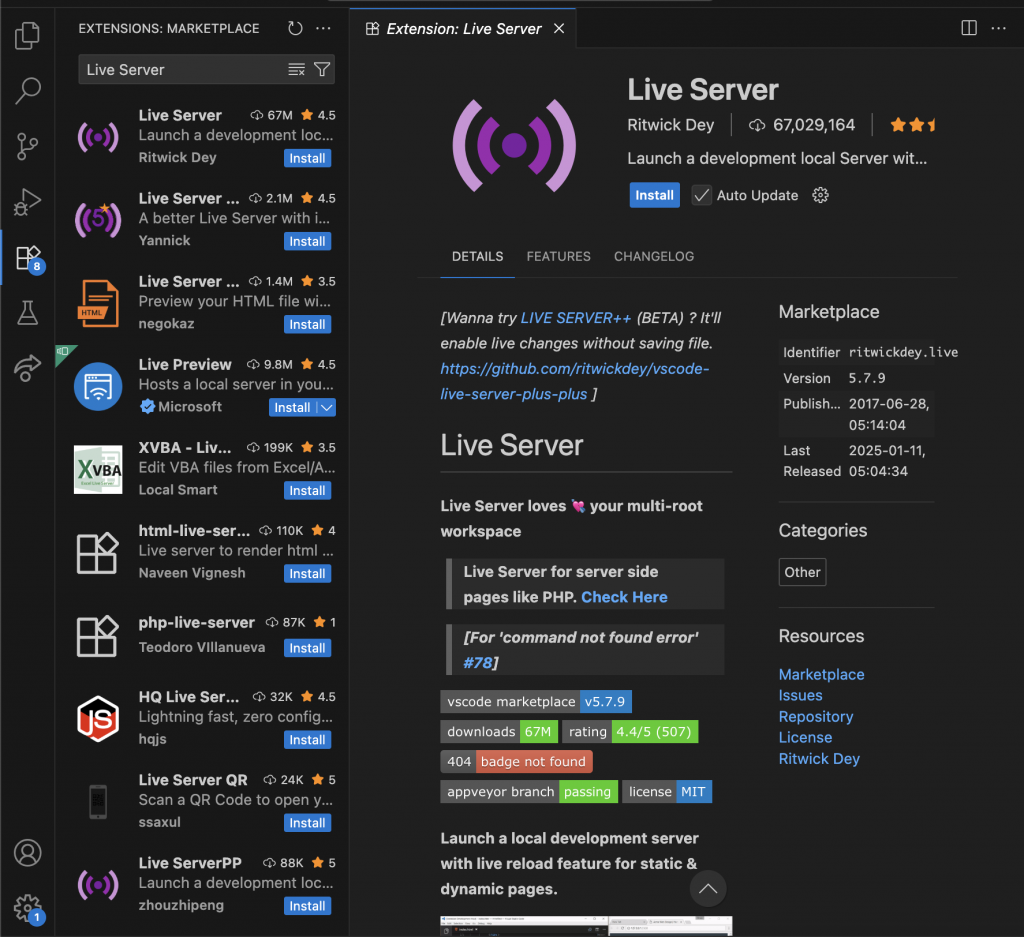Open the Ritwick Dey resource link
Screen dimensions: 1024x937
(819, 759)
